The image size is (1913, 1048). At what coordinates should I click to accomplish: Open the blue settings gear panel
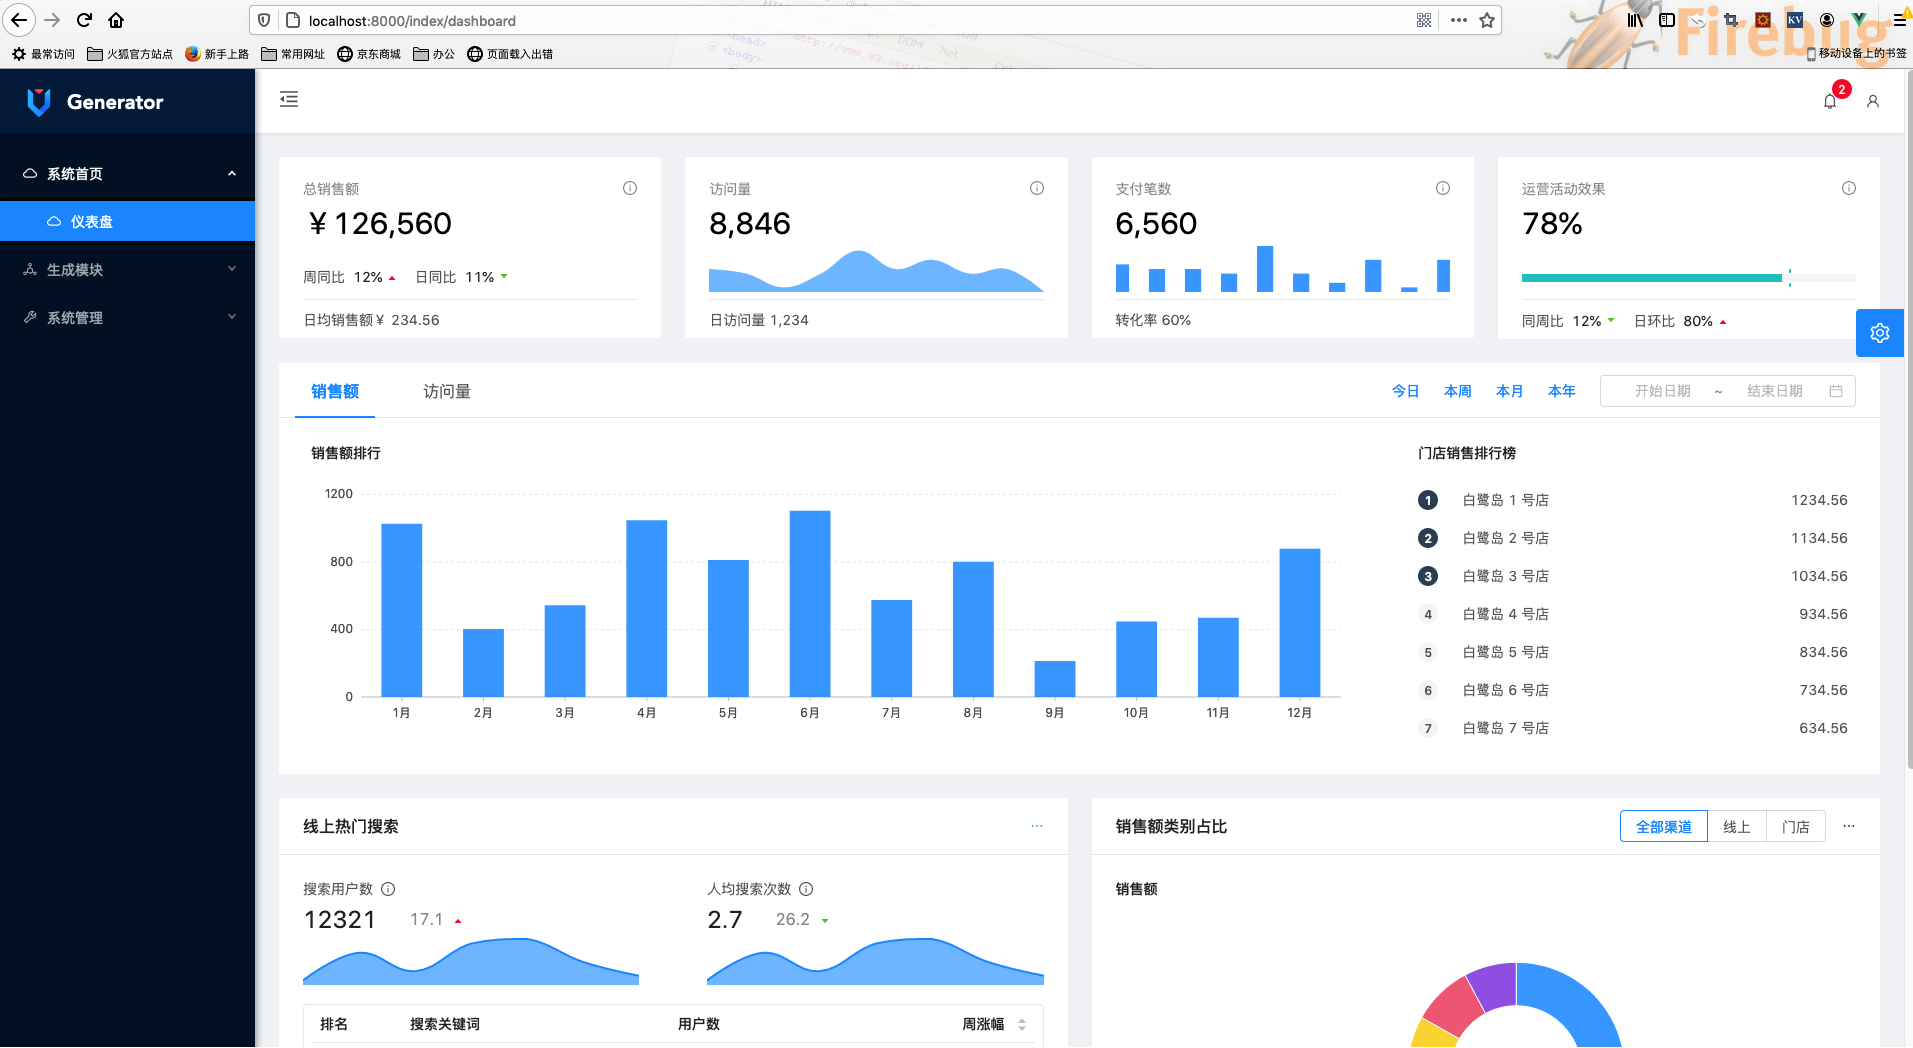(1880, 333)
